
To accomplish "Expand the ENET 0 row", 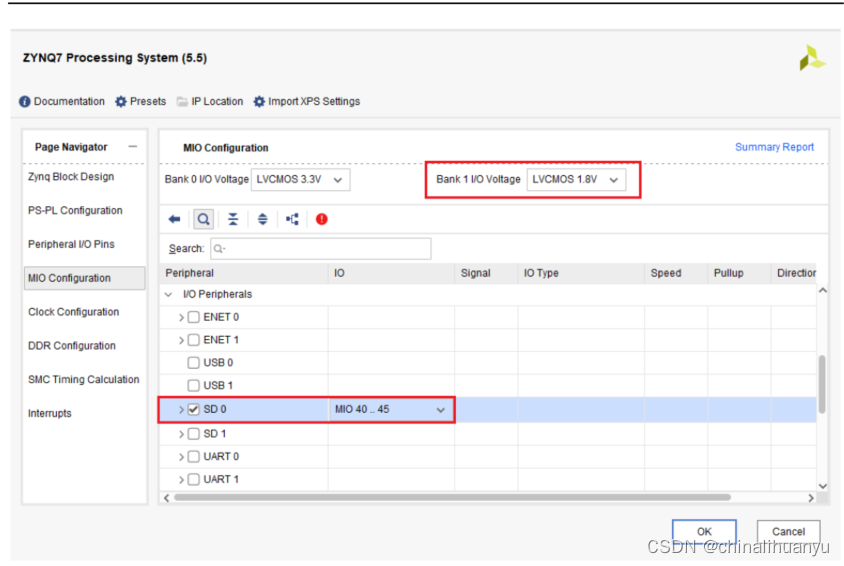I will pos(181,317).
